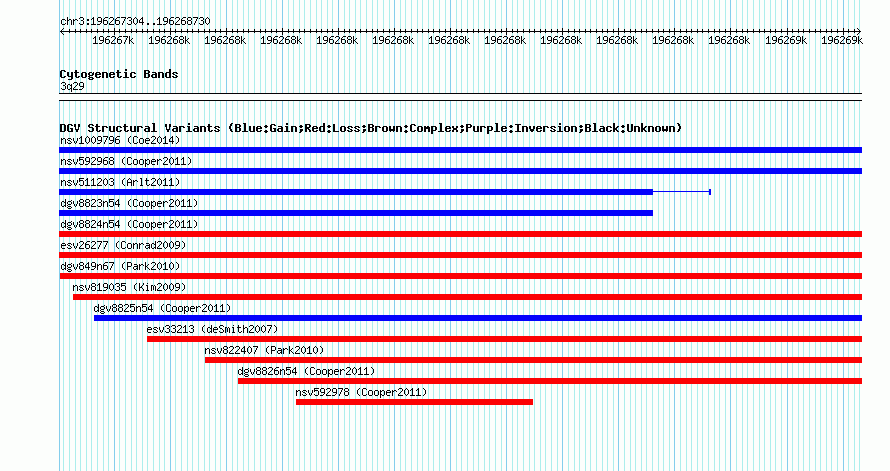Open dgv8826n54 (Cooper2011) label
This screenshot has width=890, height=471.
click(307, 371)
